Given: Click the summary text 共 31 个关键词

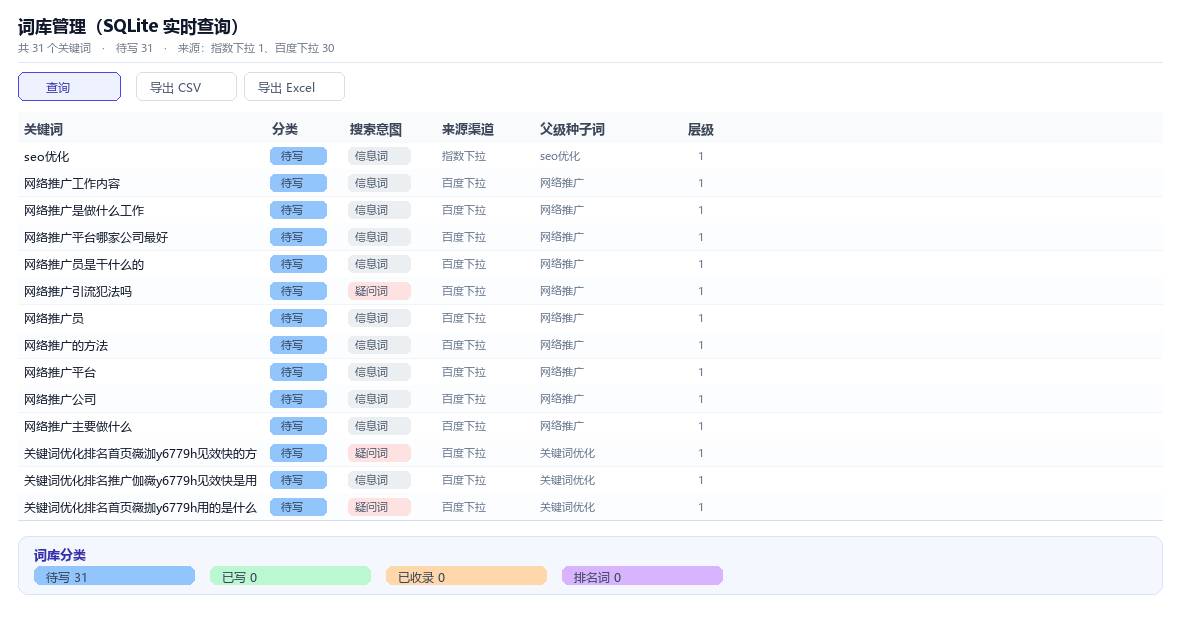Looking at the screenshot, I should [x=54, y=48].
